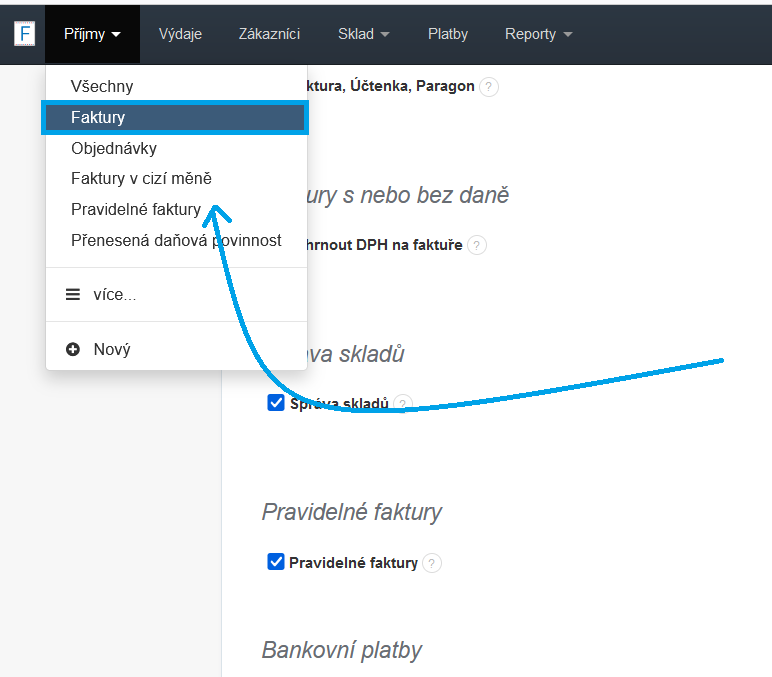Choose Objednávky in the dropdown menu
Screen dimensions: 772x677
pos(114,149)
